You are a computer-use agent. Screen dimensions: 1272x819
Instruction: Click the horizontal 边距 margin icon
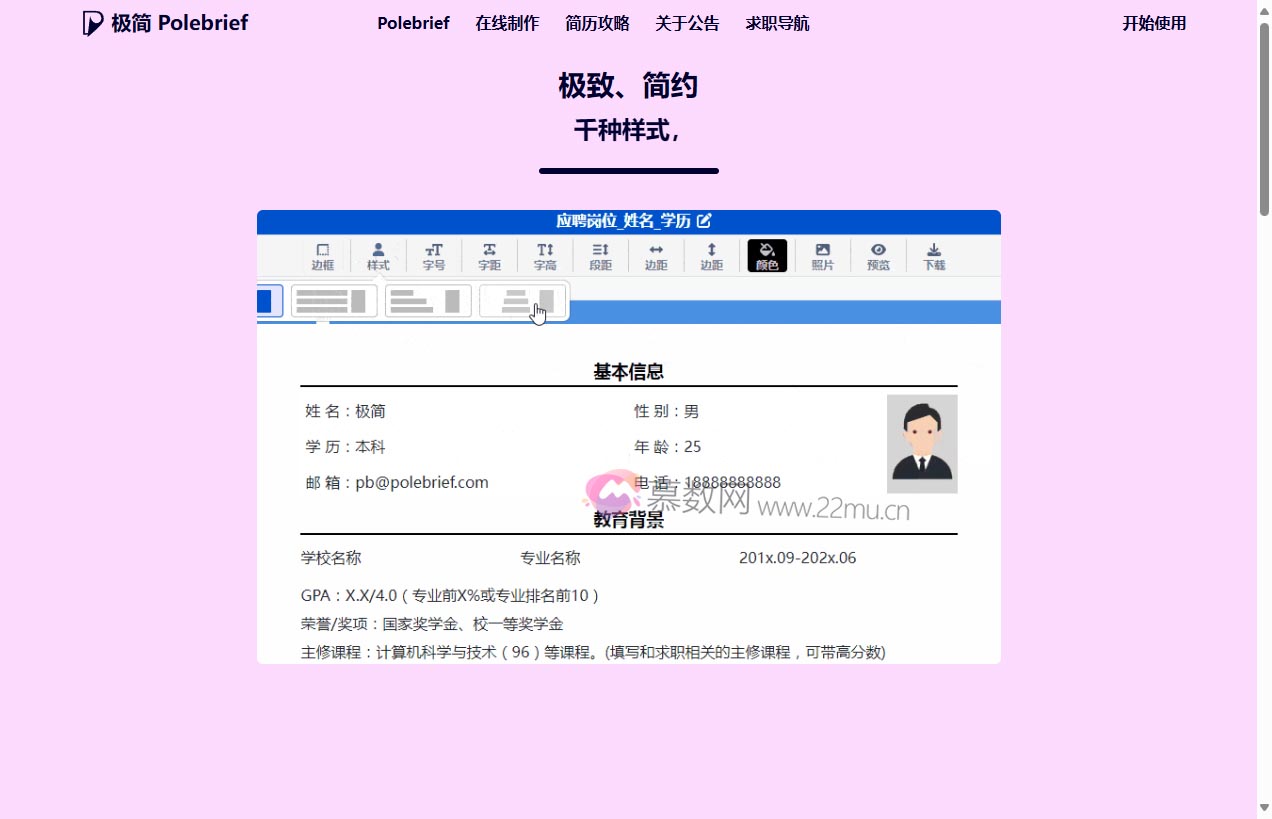(655, 255)
